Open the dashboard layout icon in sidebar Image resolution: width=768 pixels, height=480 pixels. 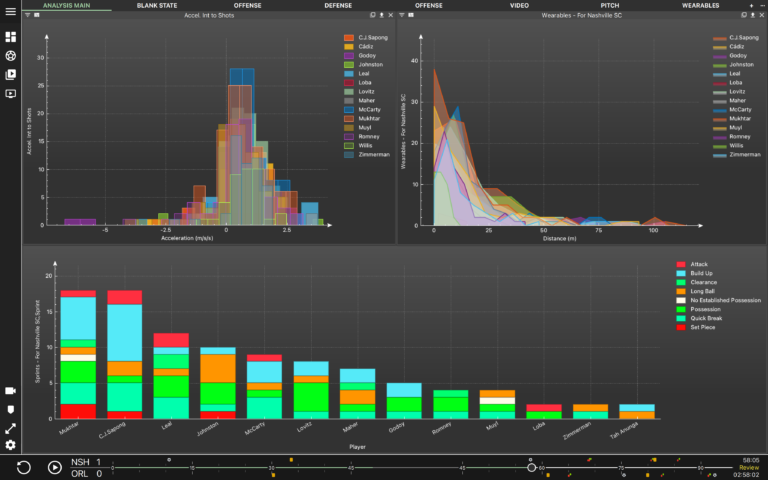[x=10, y=37]
